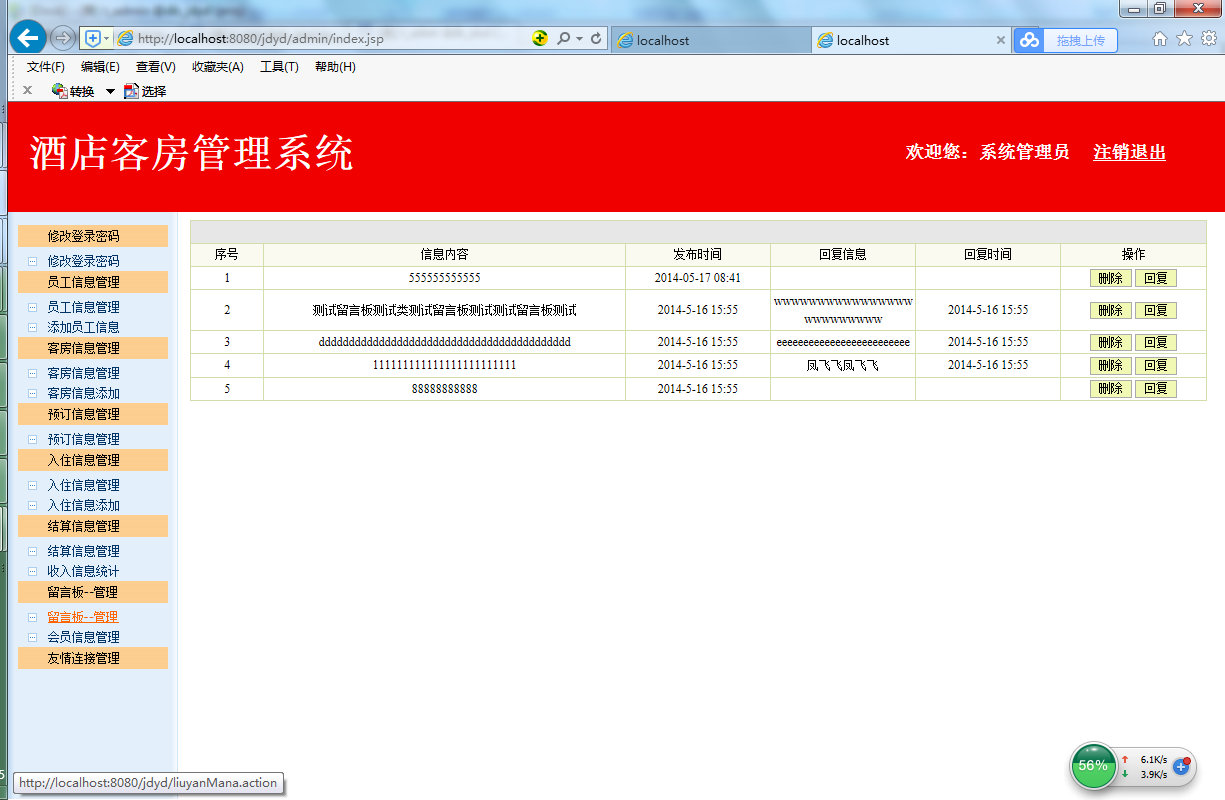
Task: Open 添加员工信息 sidebar link
Action: tap(83, 327)
